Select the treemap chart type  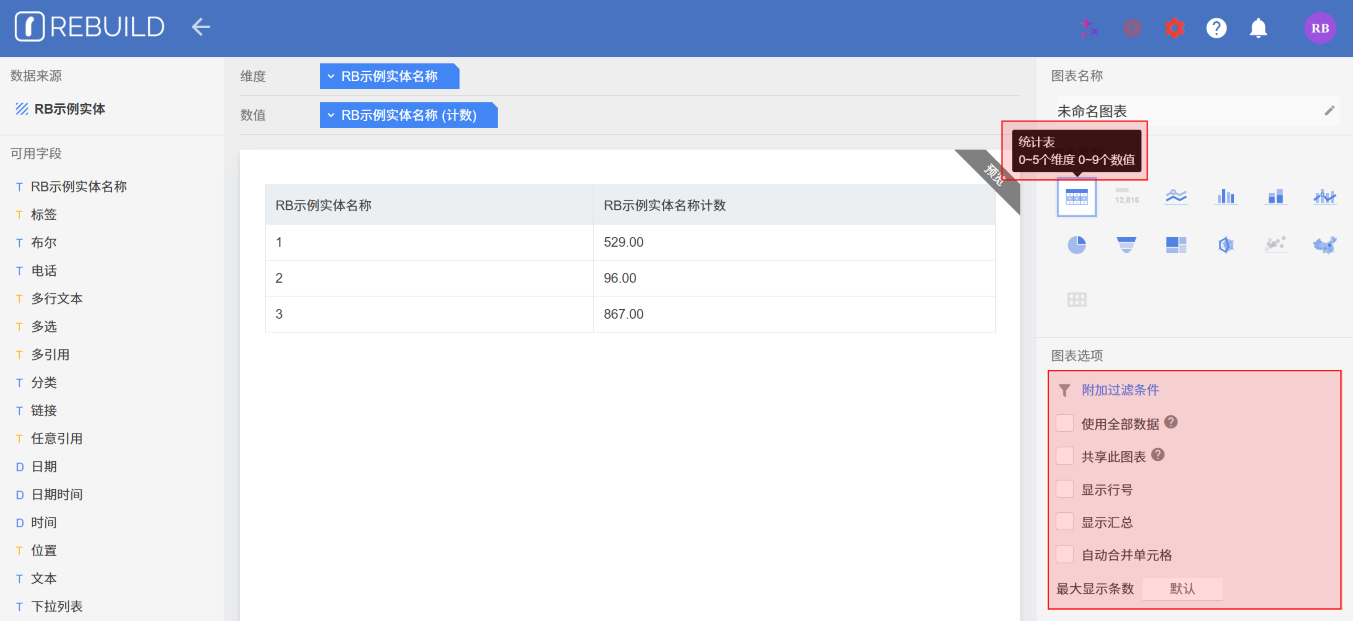pos(1176,245)
